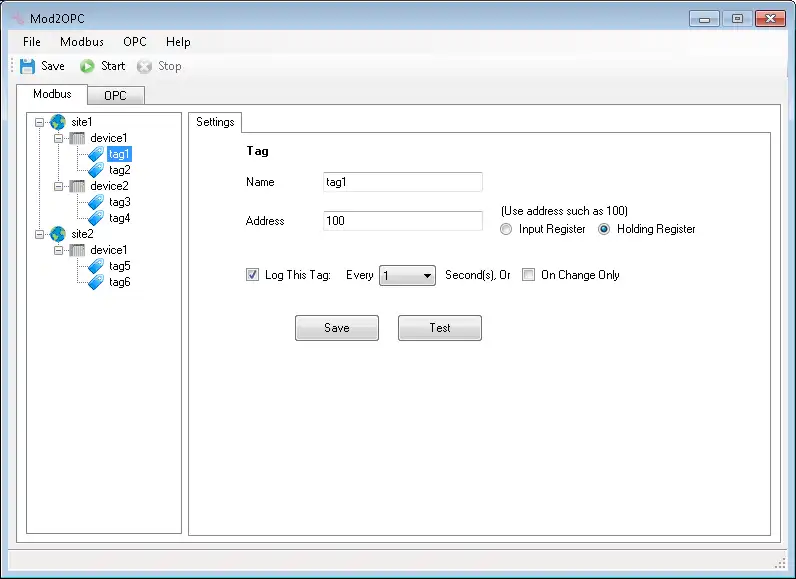The height and width of the screenshot is (579, 796).
Task: Select tag4 label in the tree
Action: (x=120, y=218)
